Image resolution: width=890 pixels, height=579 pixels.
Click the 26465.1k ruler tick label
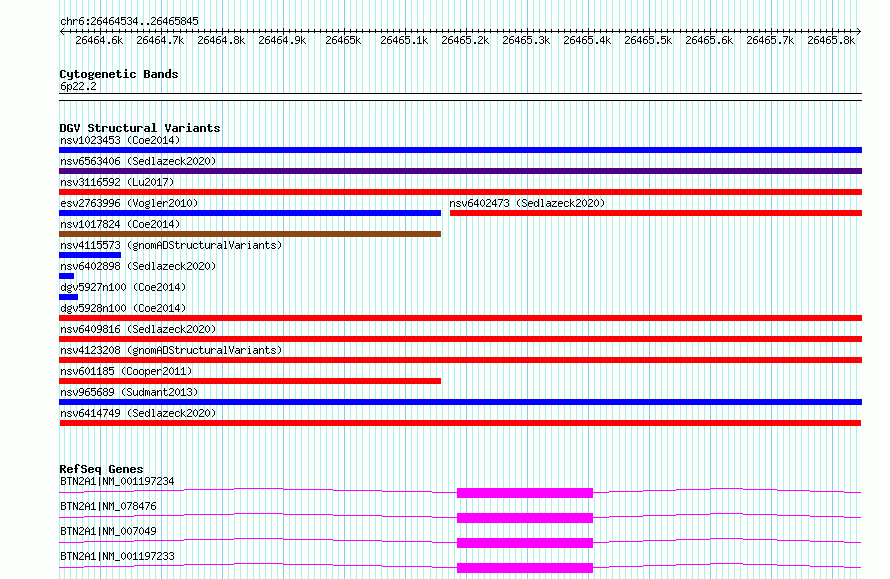404,40
